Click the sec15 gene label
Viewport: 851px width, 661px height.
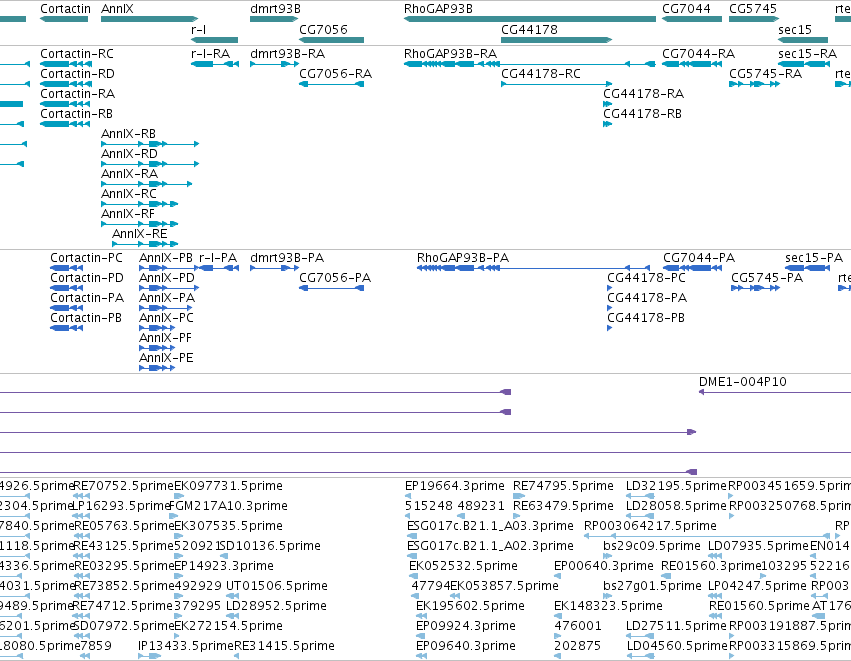[795, 29]
